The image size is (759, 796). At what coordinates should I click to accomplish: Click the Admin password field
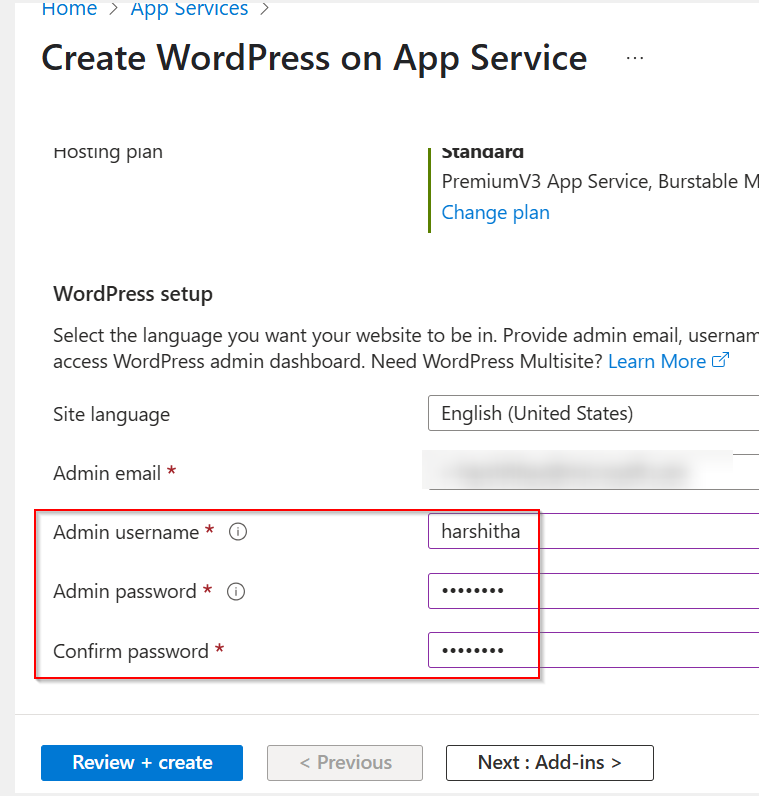(x=593, y=590)
